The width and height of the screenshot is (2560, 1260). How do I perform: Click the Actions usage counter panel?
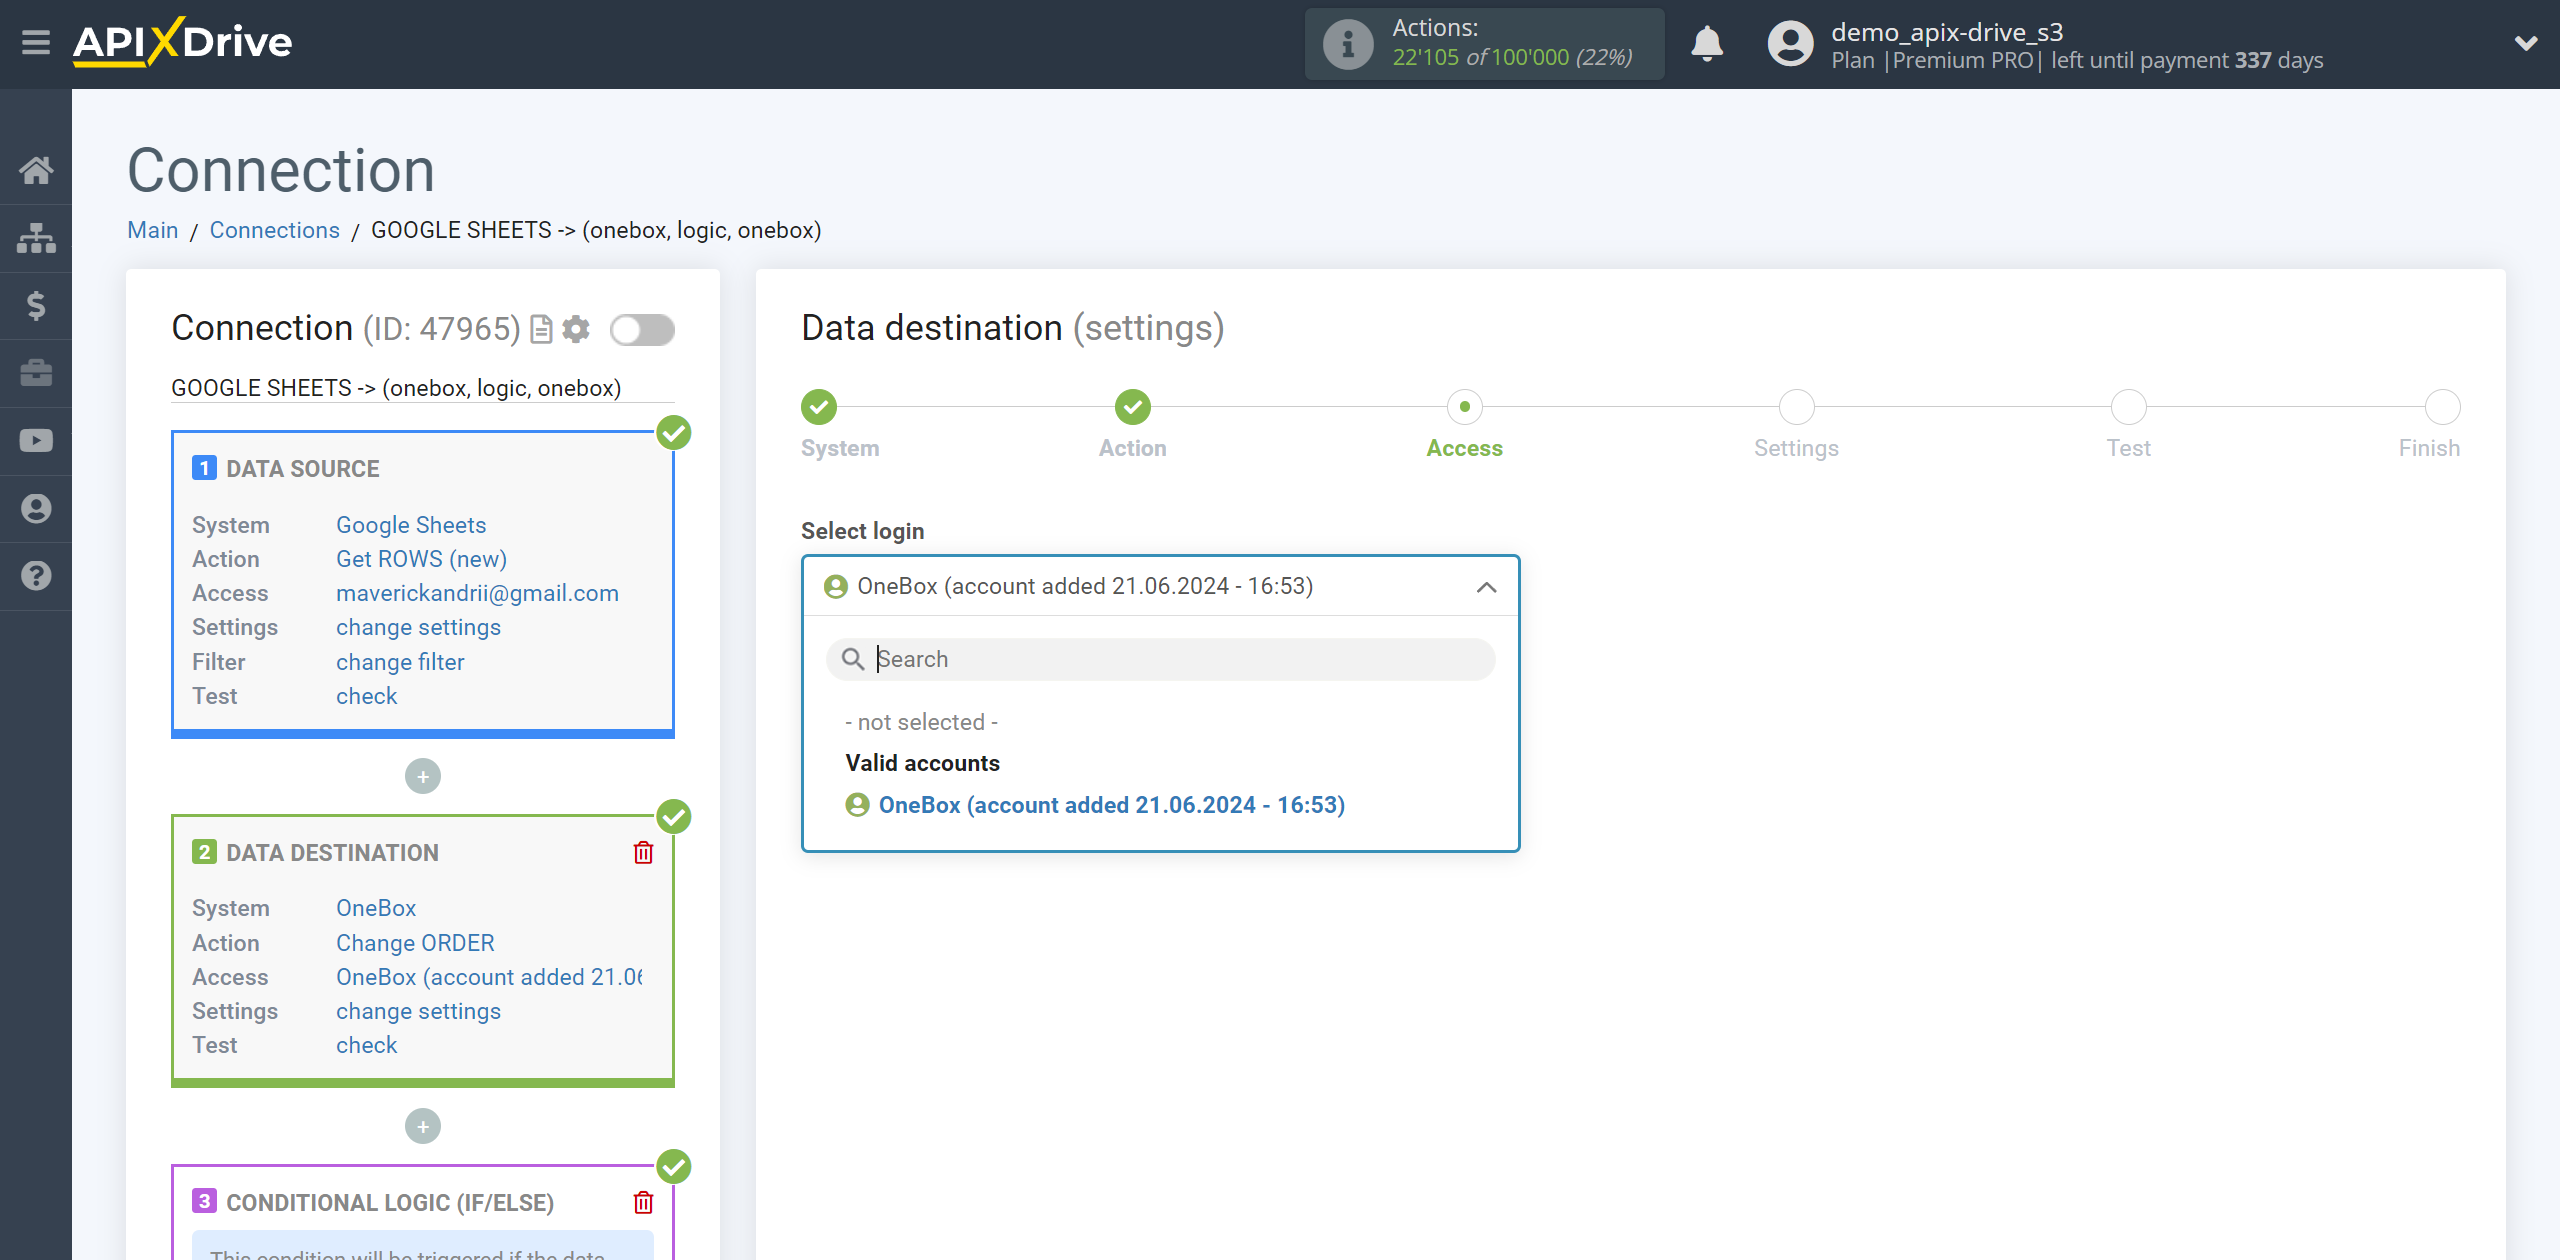pos(1484,44)
